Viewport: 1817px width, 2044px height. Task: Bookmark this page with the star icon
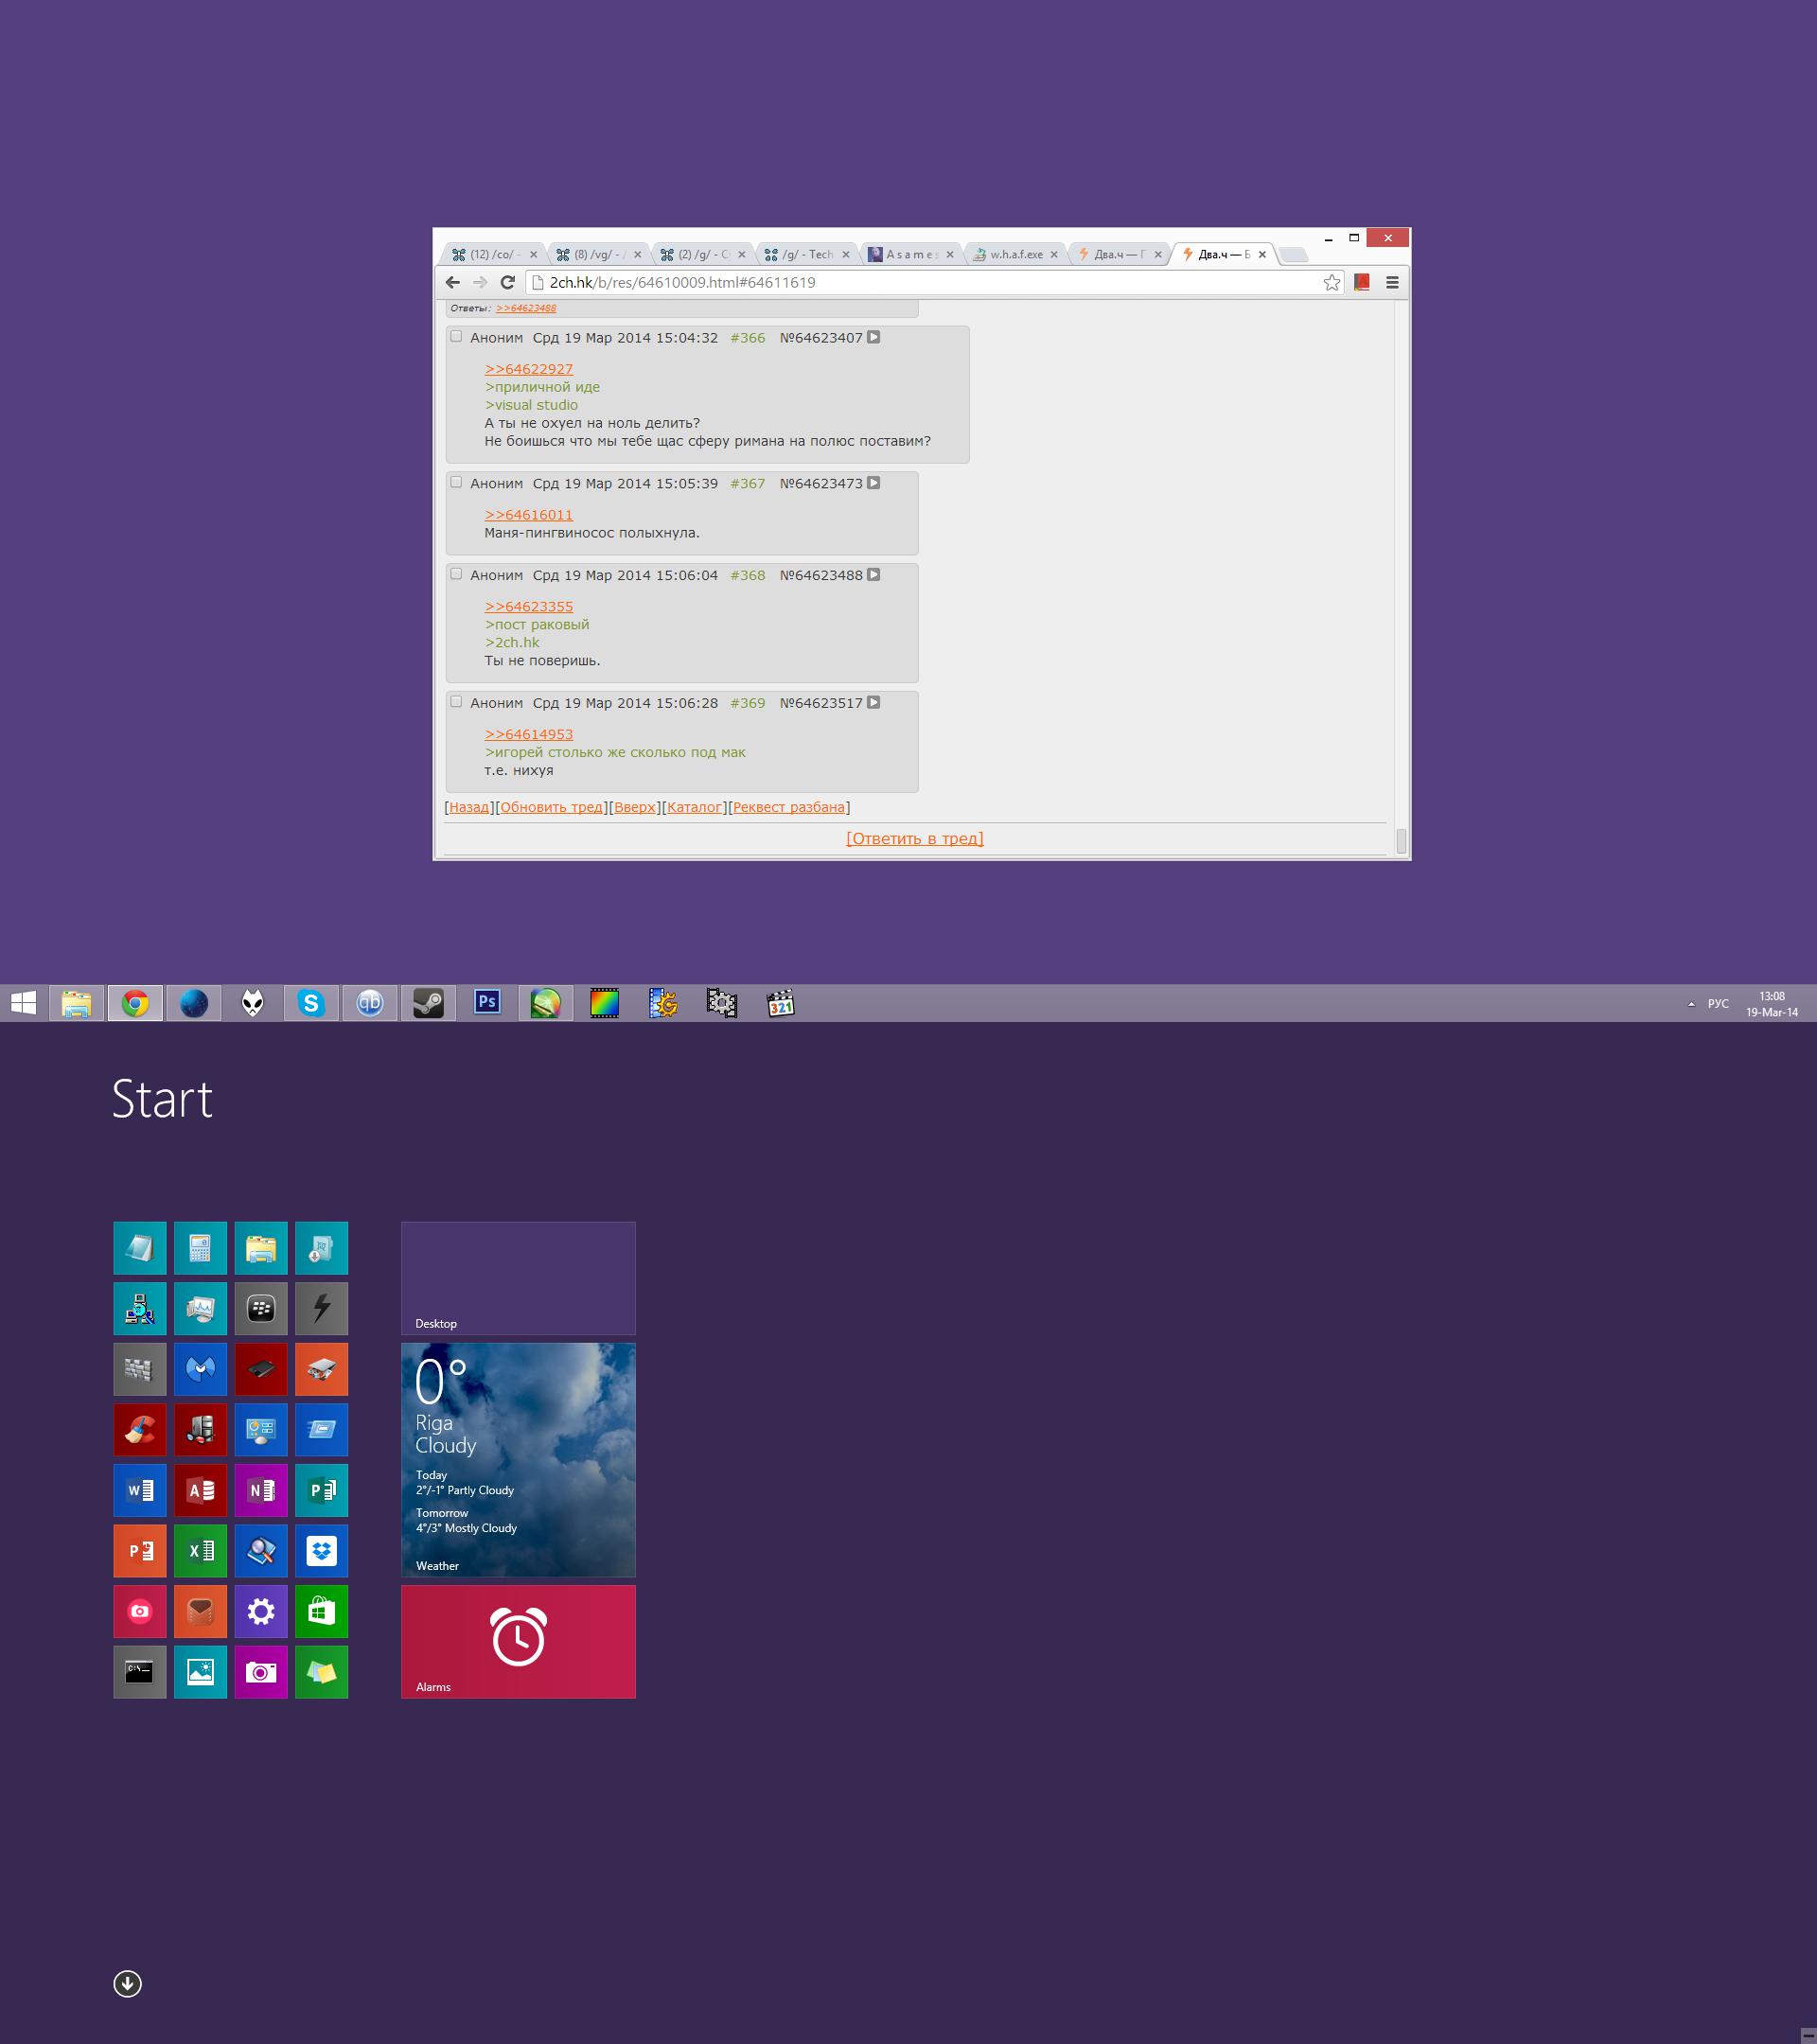point(1331,283)
